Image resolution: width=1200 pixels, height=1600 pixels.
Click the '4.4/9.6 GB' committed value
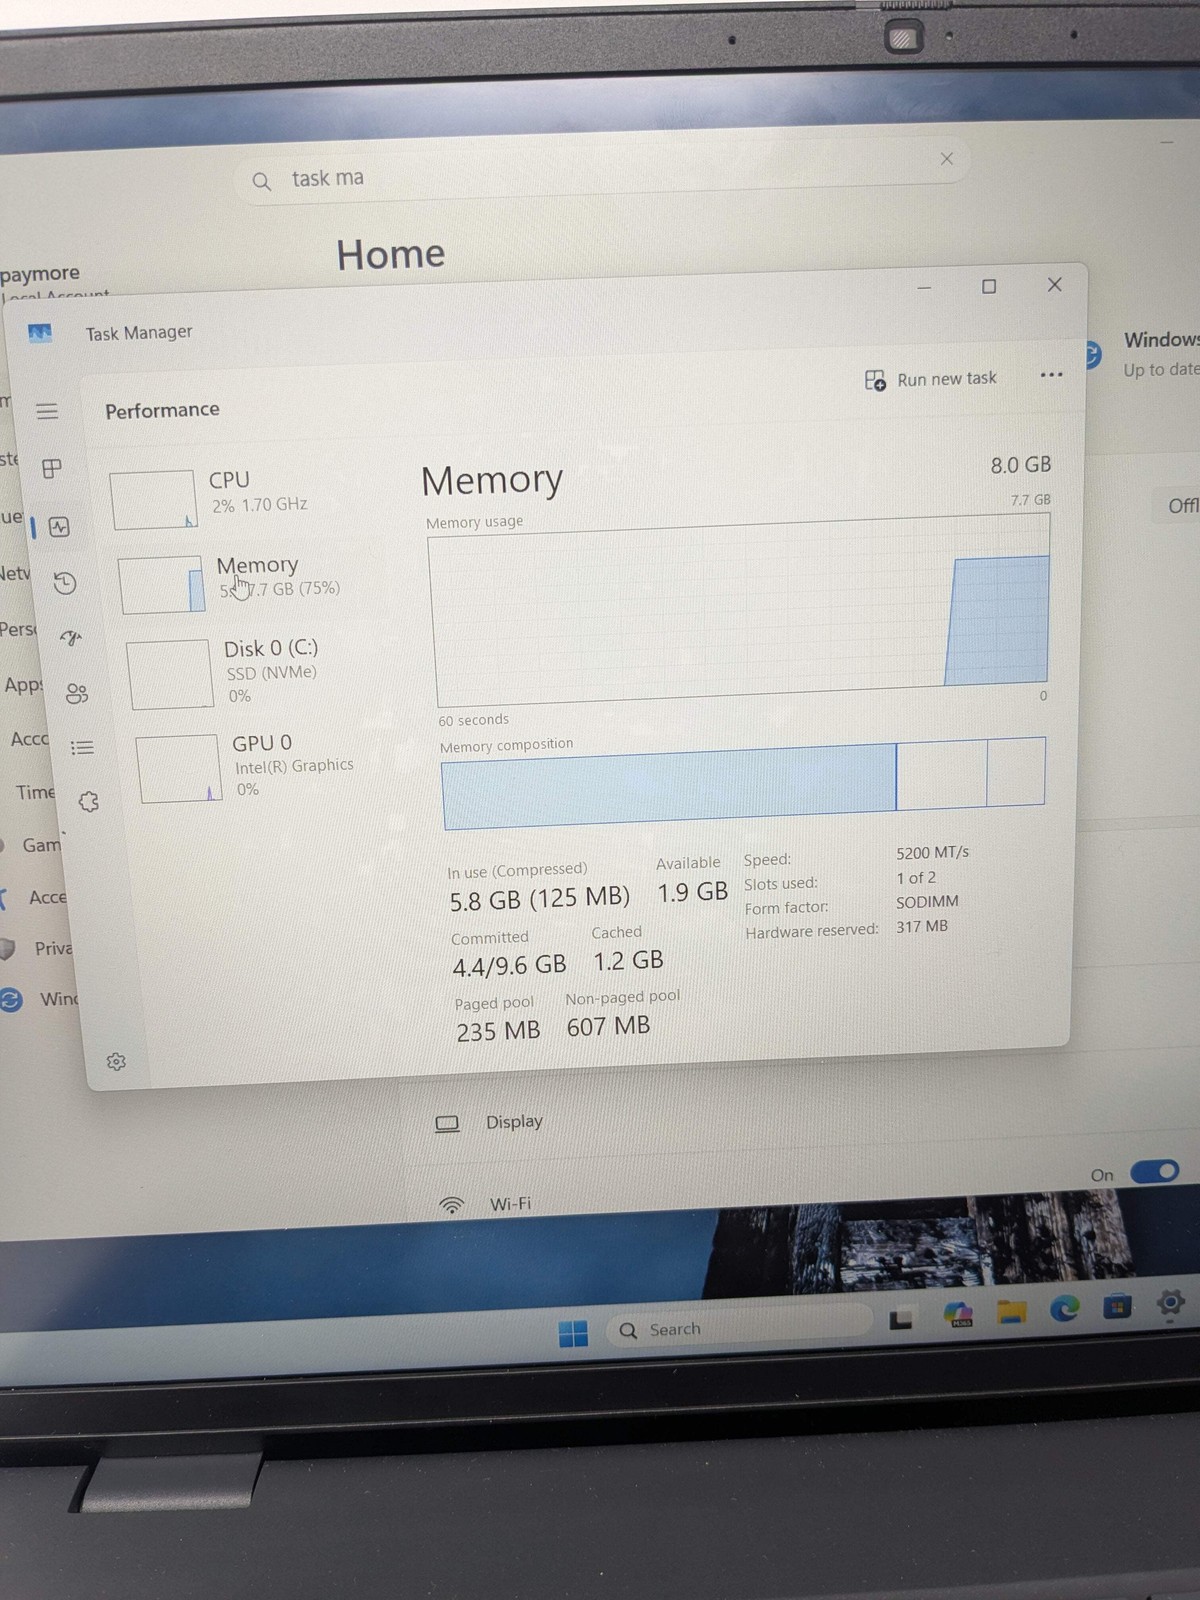(x=509, y=966)
